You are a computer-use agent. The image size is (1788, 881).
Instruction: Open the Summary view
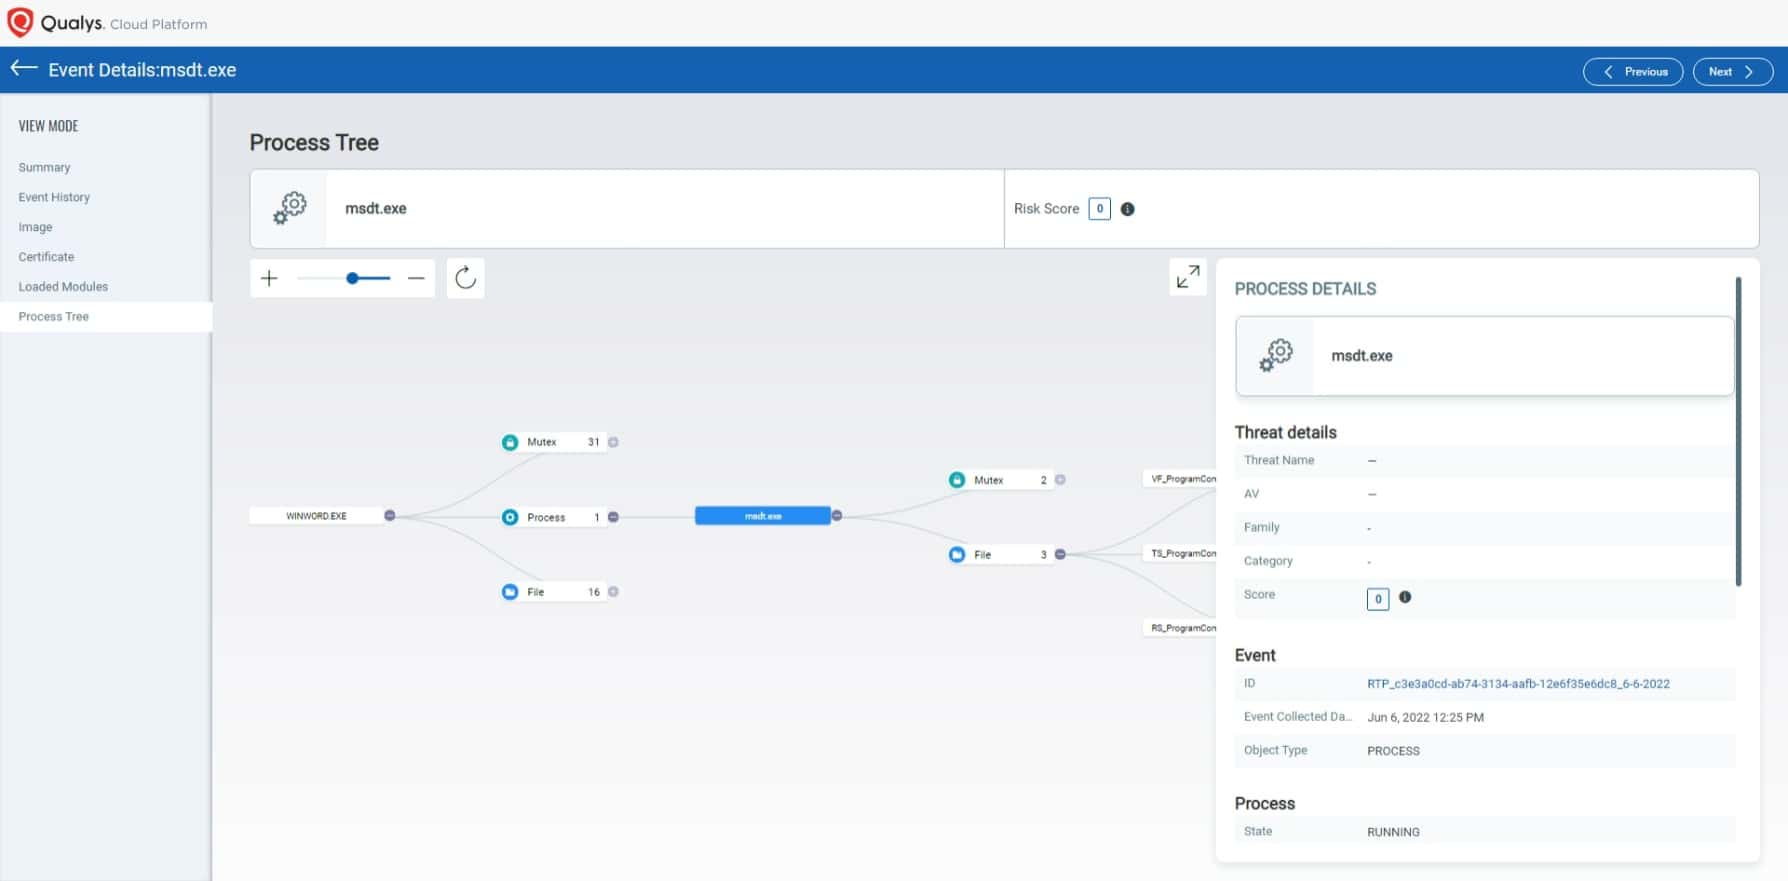click(x=44, y=167)
